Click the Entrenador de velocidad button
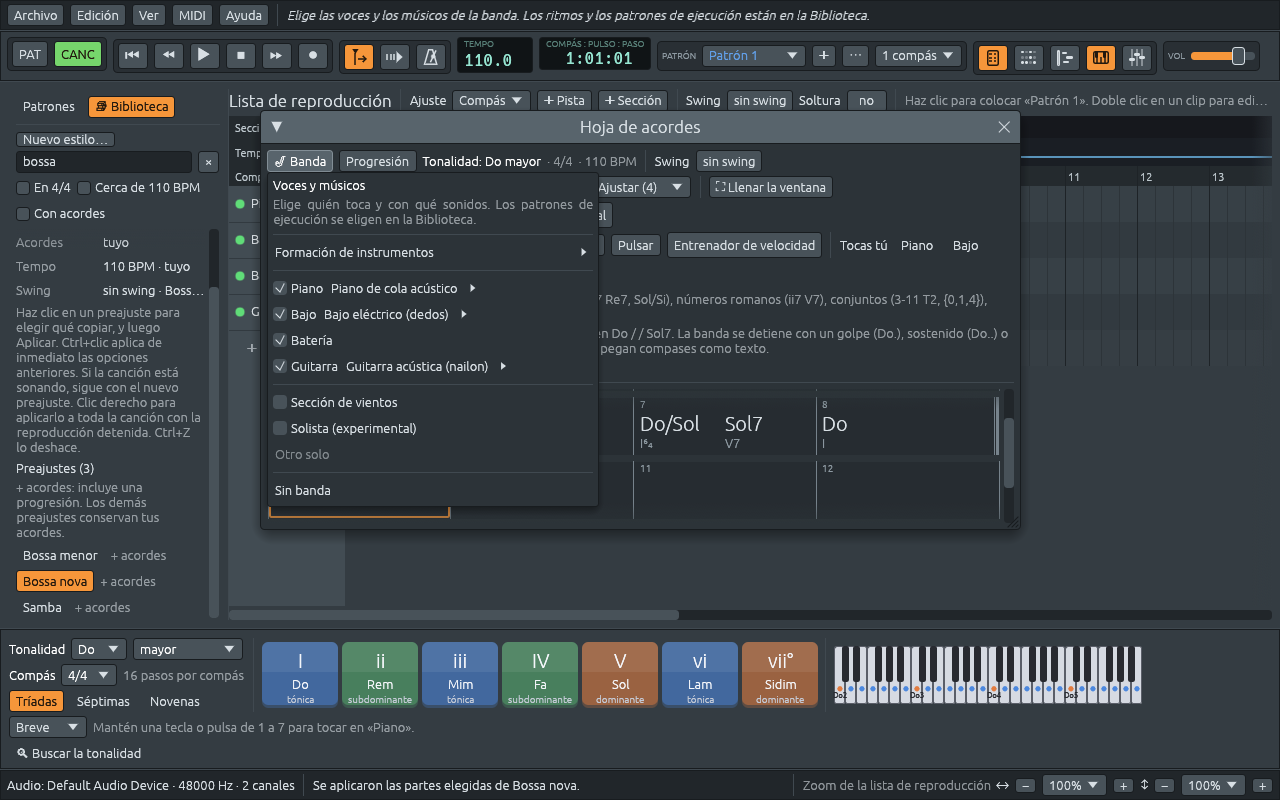This screenshot has width=1280, height=800. tap(745, 246)
